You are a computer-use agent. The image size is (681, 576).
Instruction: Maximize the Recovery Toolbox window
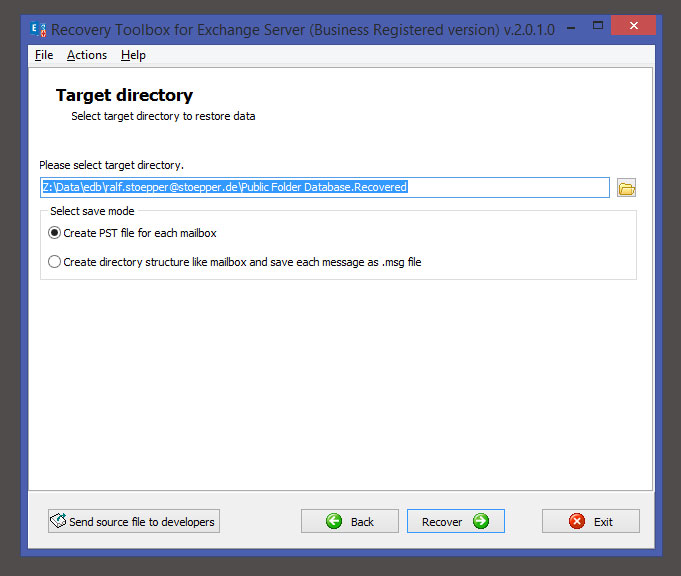598,26
